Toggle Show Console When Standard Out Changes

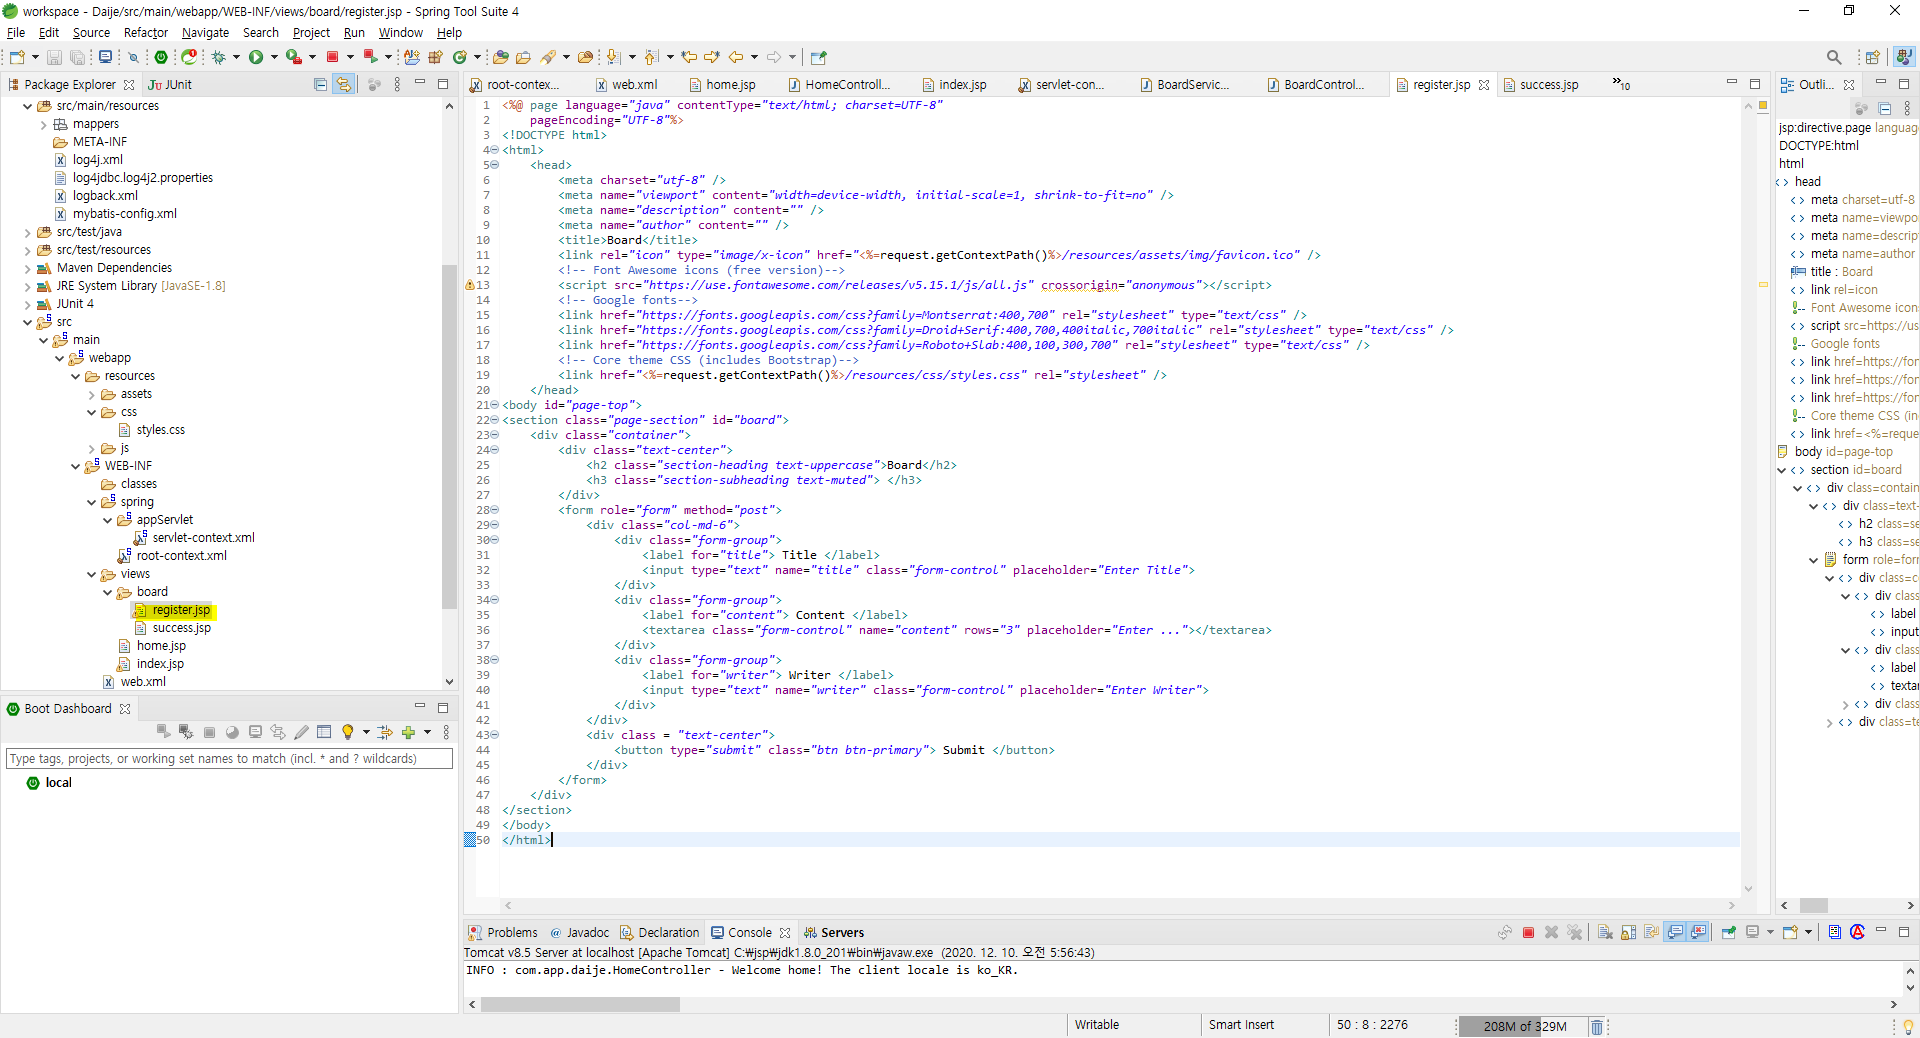point(1675,932)
